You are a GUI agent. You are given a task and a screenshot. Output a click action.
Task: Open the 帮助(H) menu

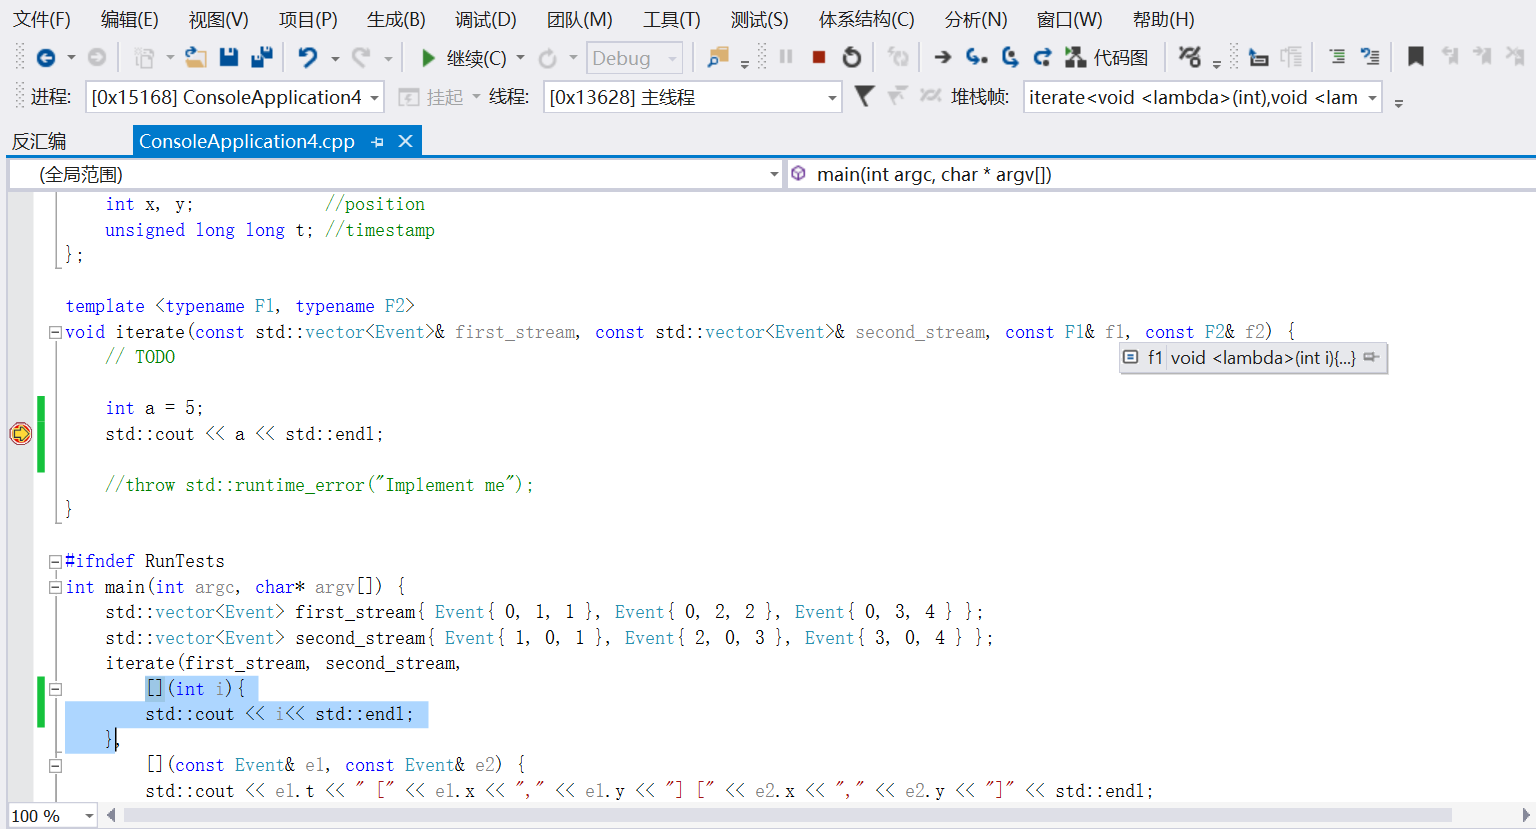(1163, 20)
